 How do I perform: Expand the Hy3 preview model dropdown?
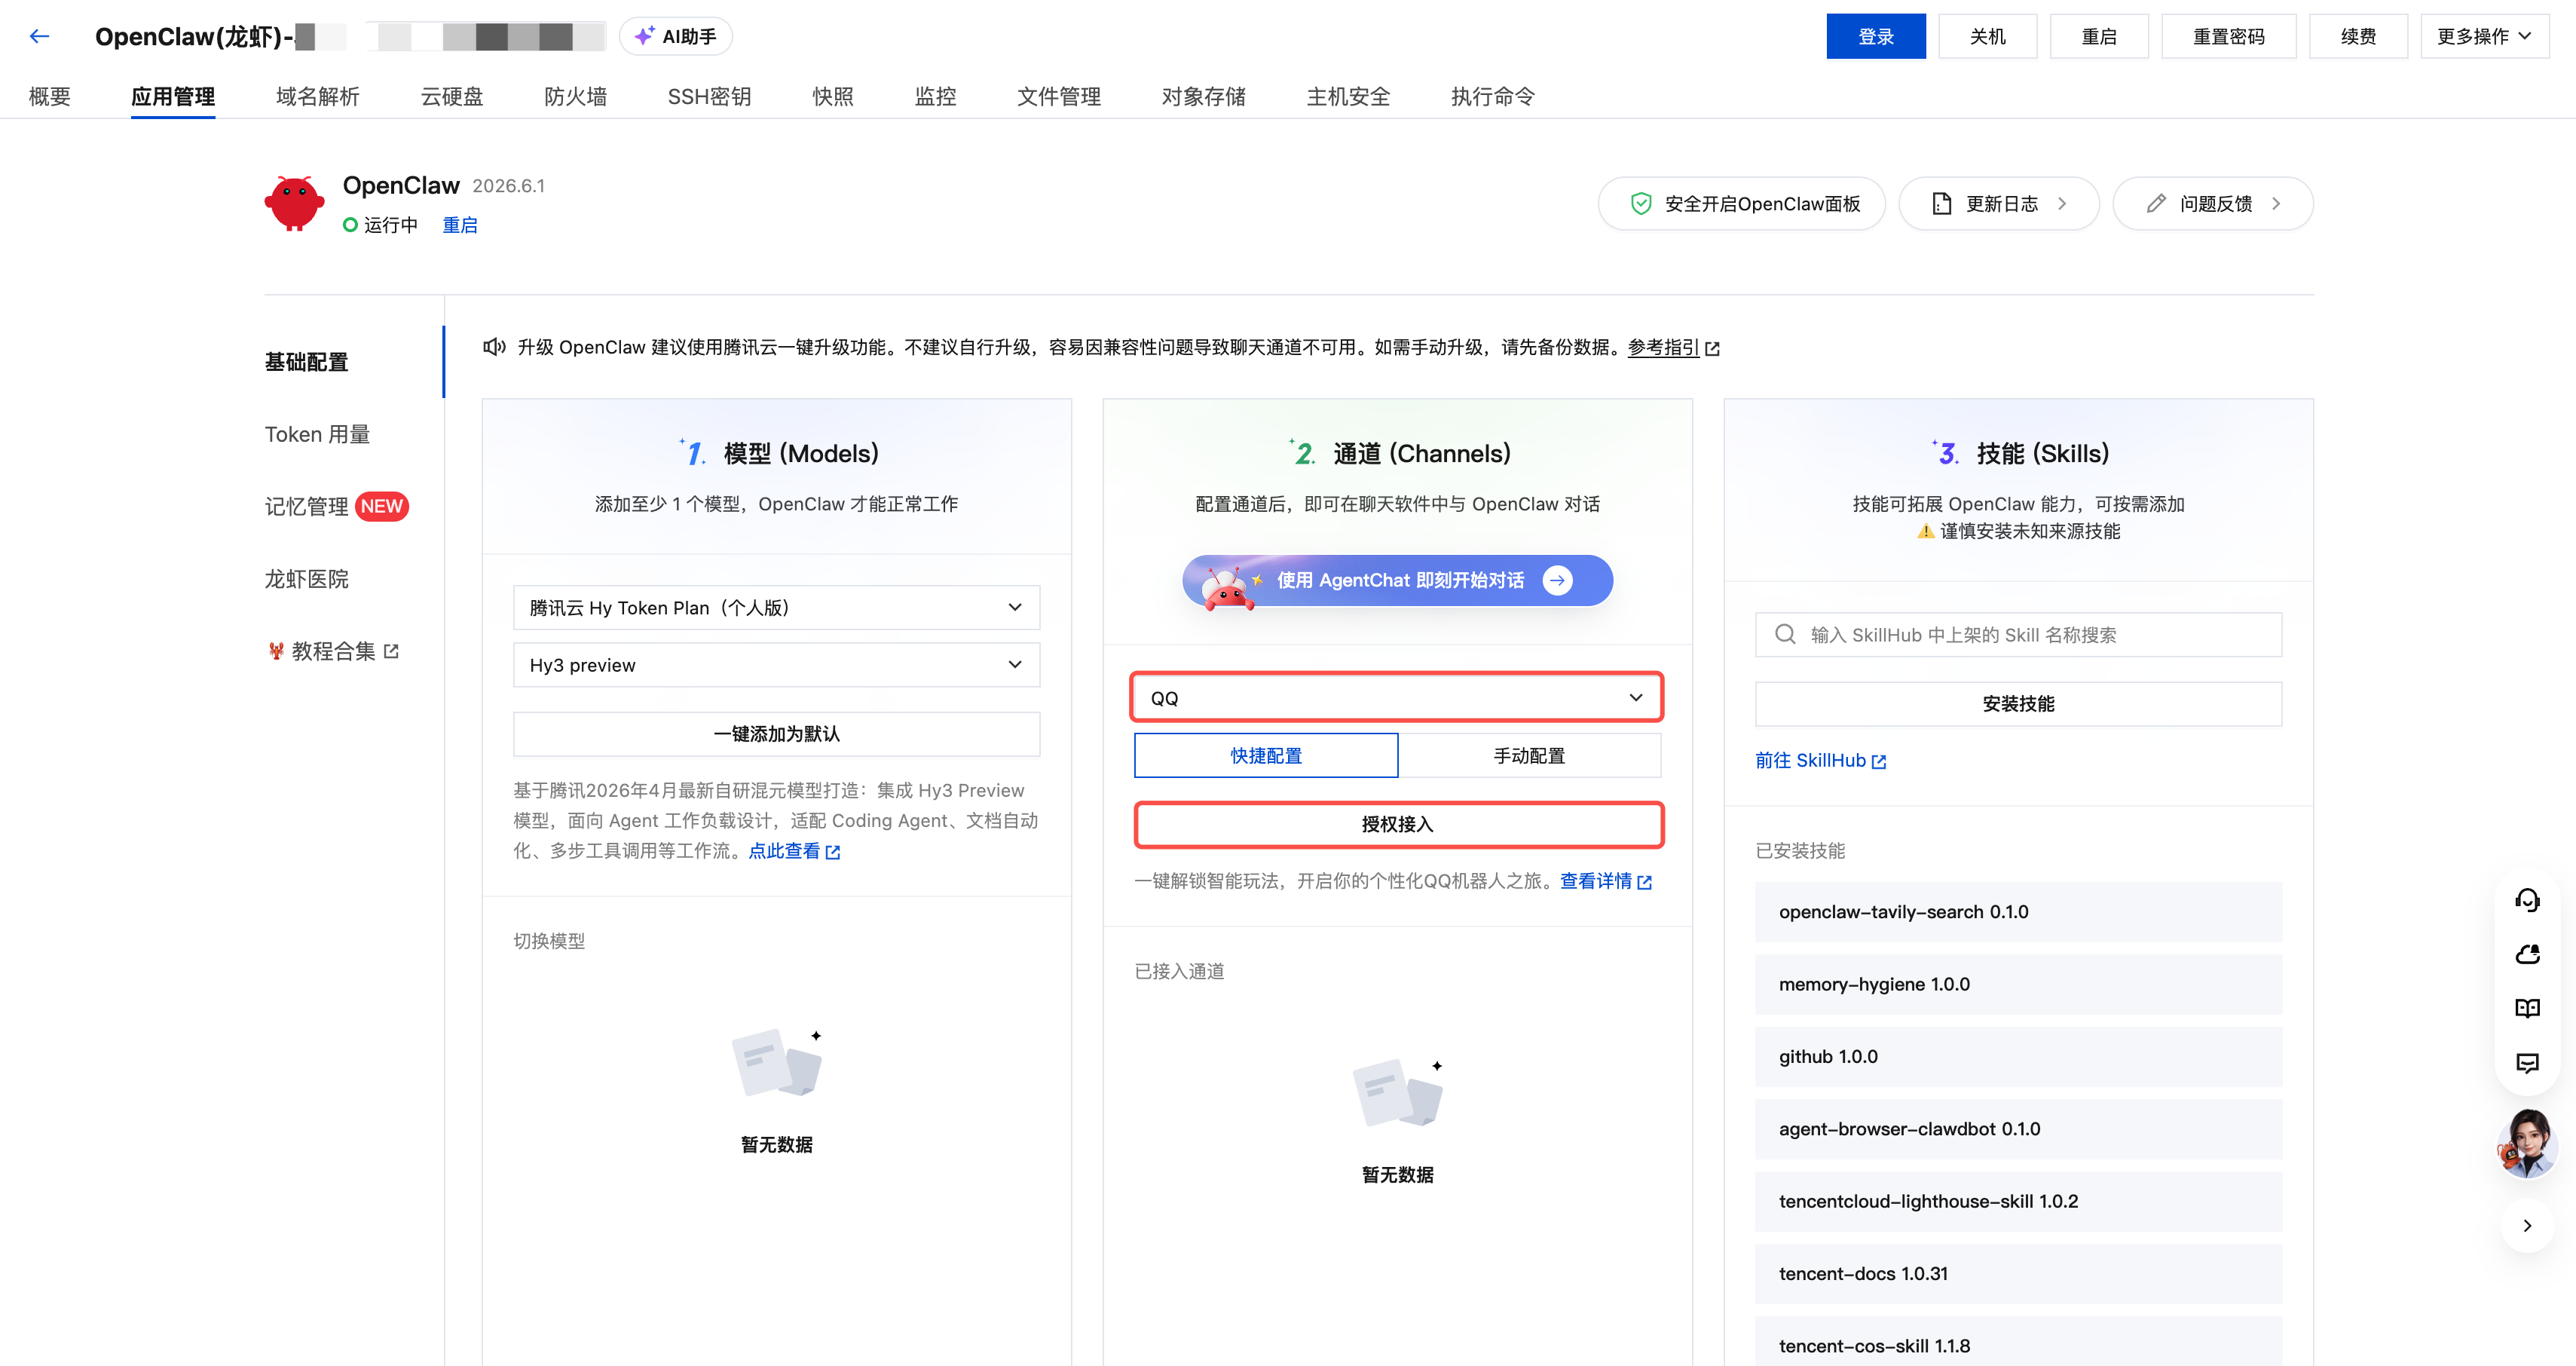pos(776,665)
